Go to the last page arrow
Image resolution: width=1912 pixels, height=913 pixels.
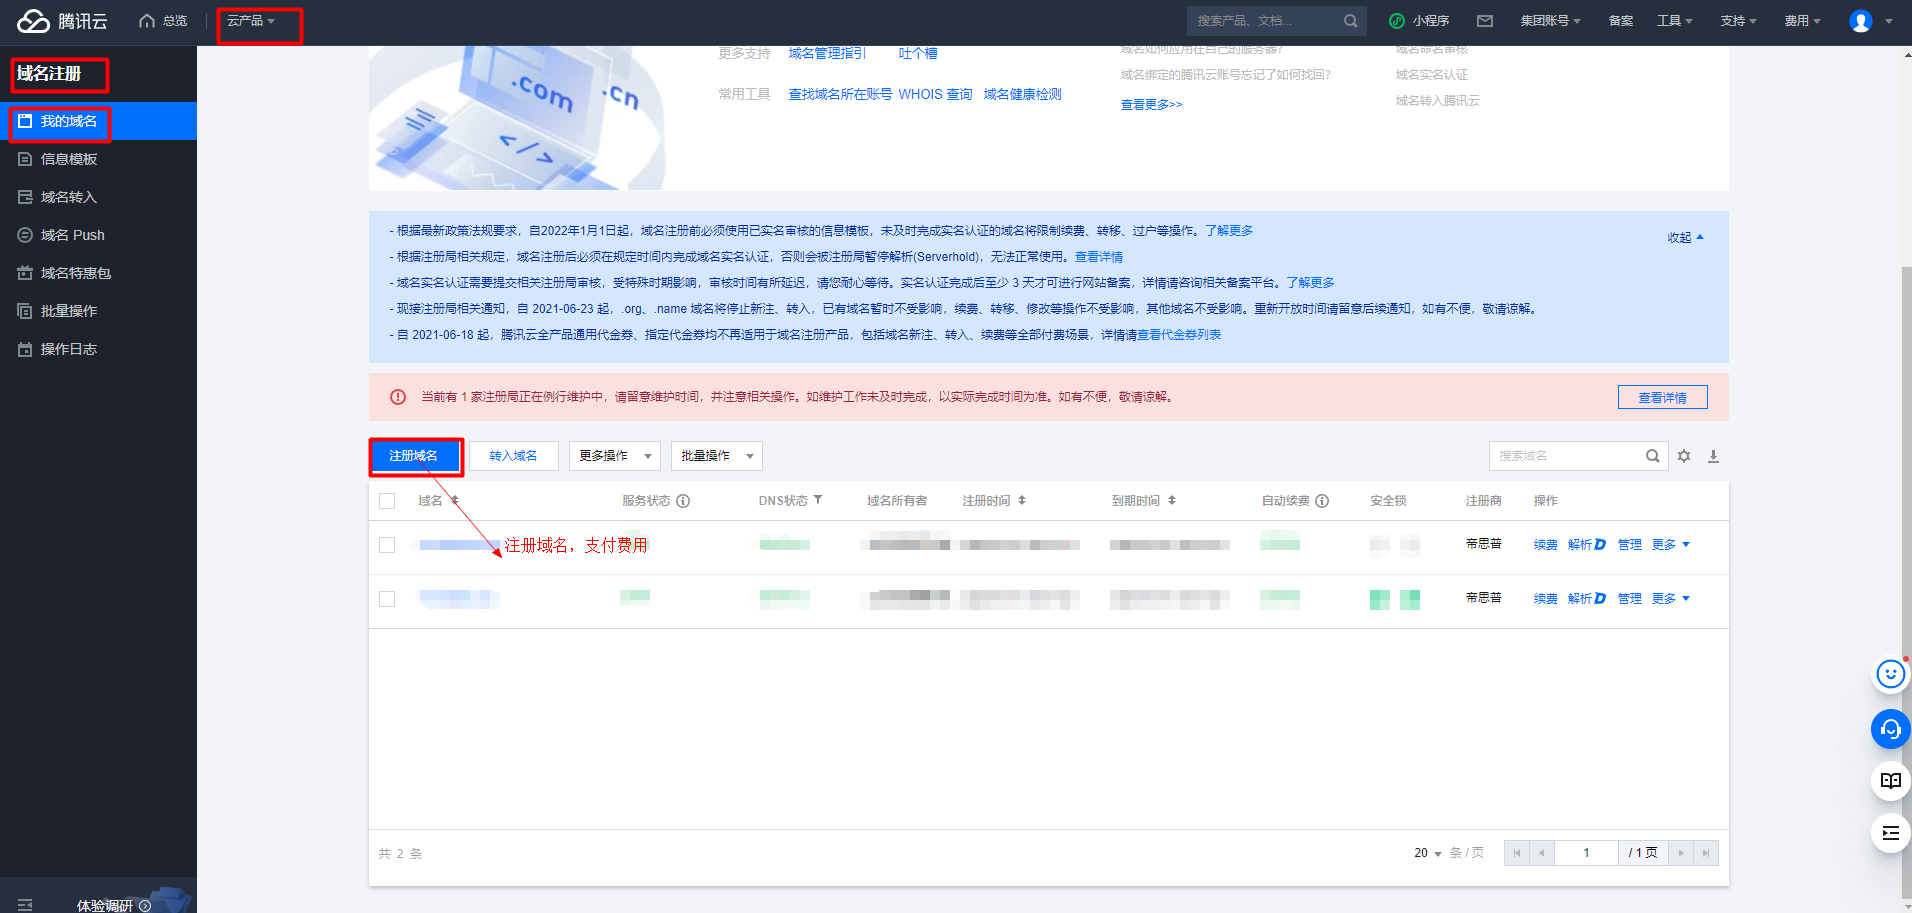click(1706, 853)
